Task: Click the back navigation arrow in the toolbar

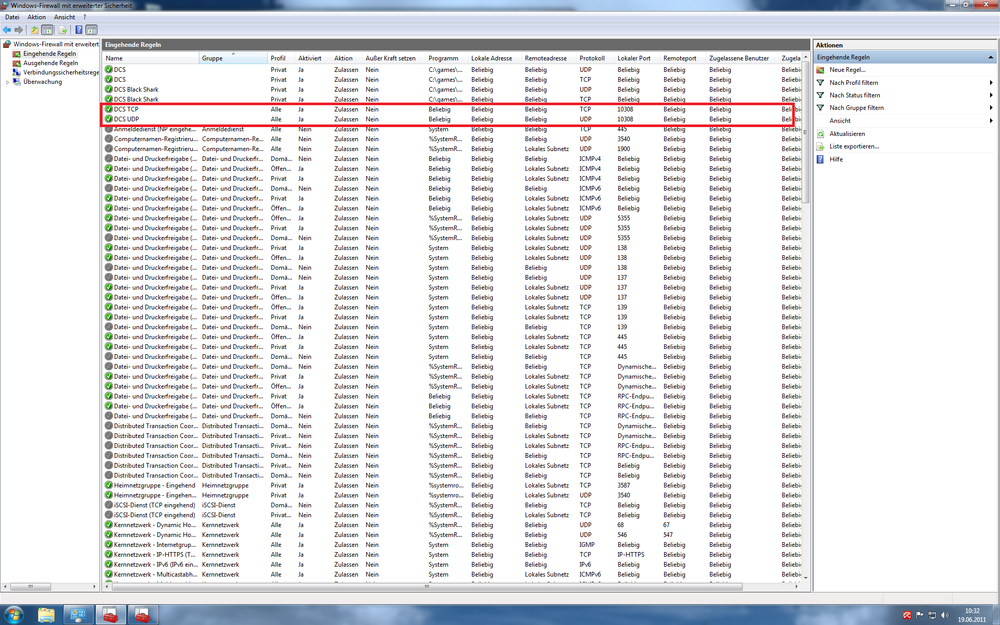Action: pyautogui.click(x=8, y=29)
